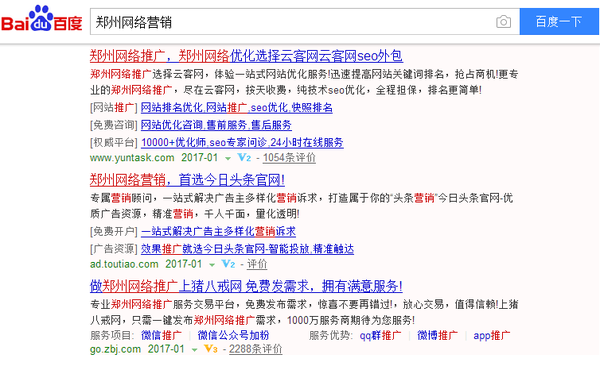Click [免费开户] label text
Screen dimensions: 600x370
pos(114,231)
